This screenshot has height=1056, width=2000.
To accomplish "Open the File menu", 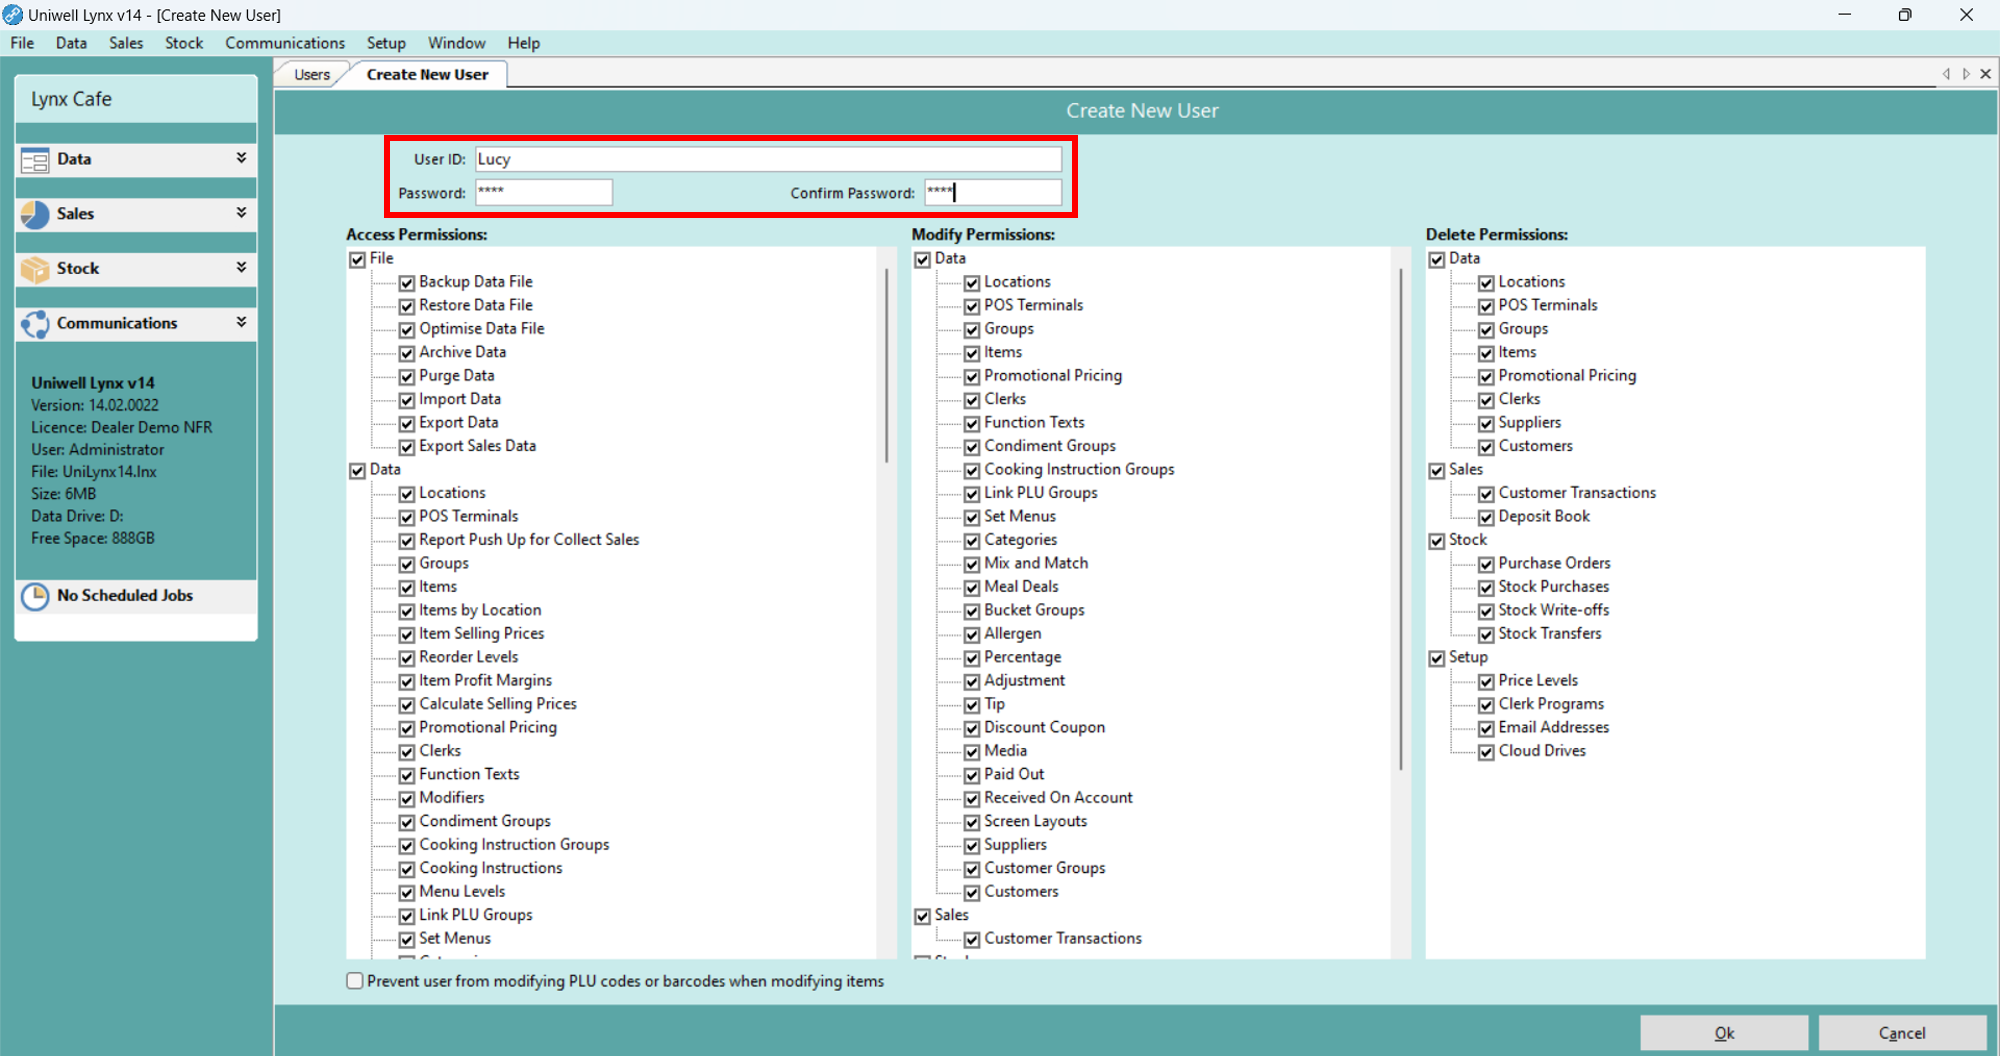I will click(22, 43).
